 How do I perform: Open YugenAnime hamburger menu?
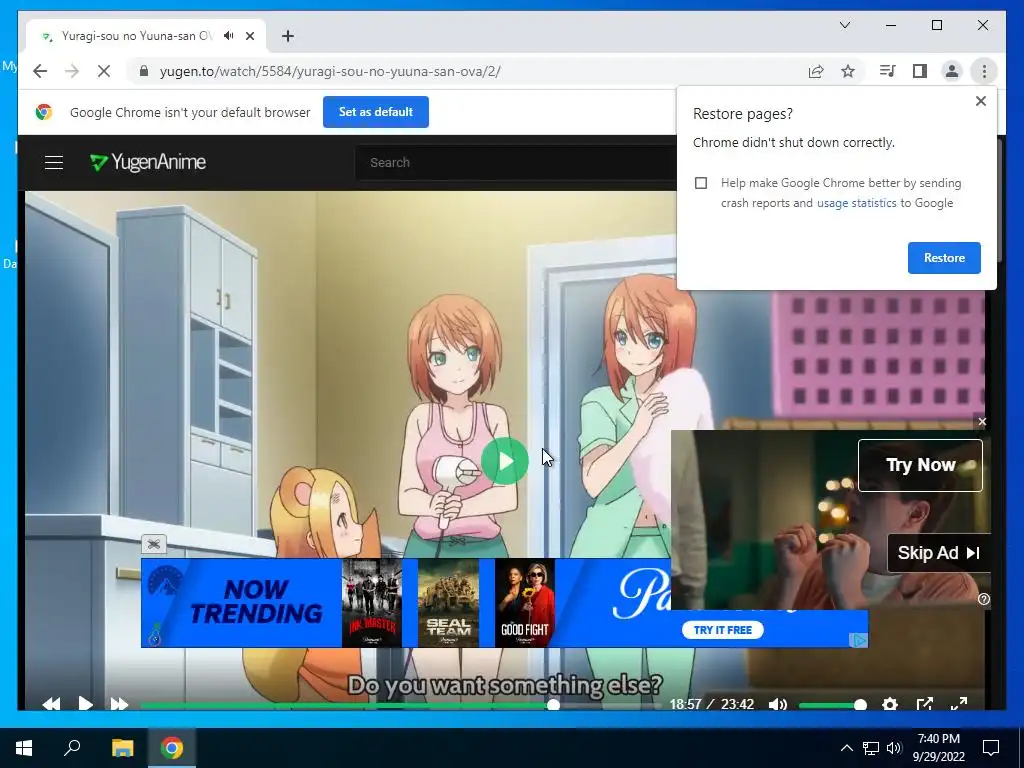[x=54, y=163]
